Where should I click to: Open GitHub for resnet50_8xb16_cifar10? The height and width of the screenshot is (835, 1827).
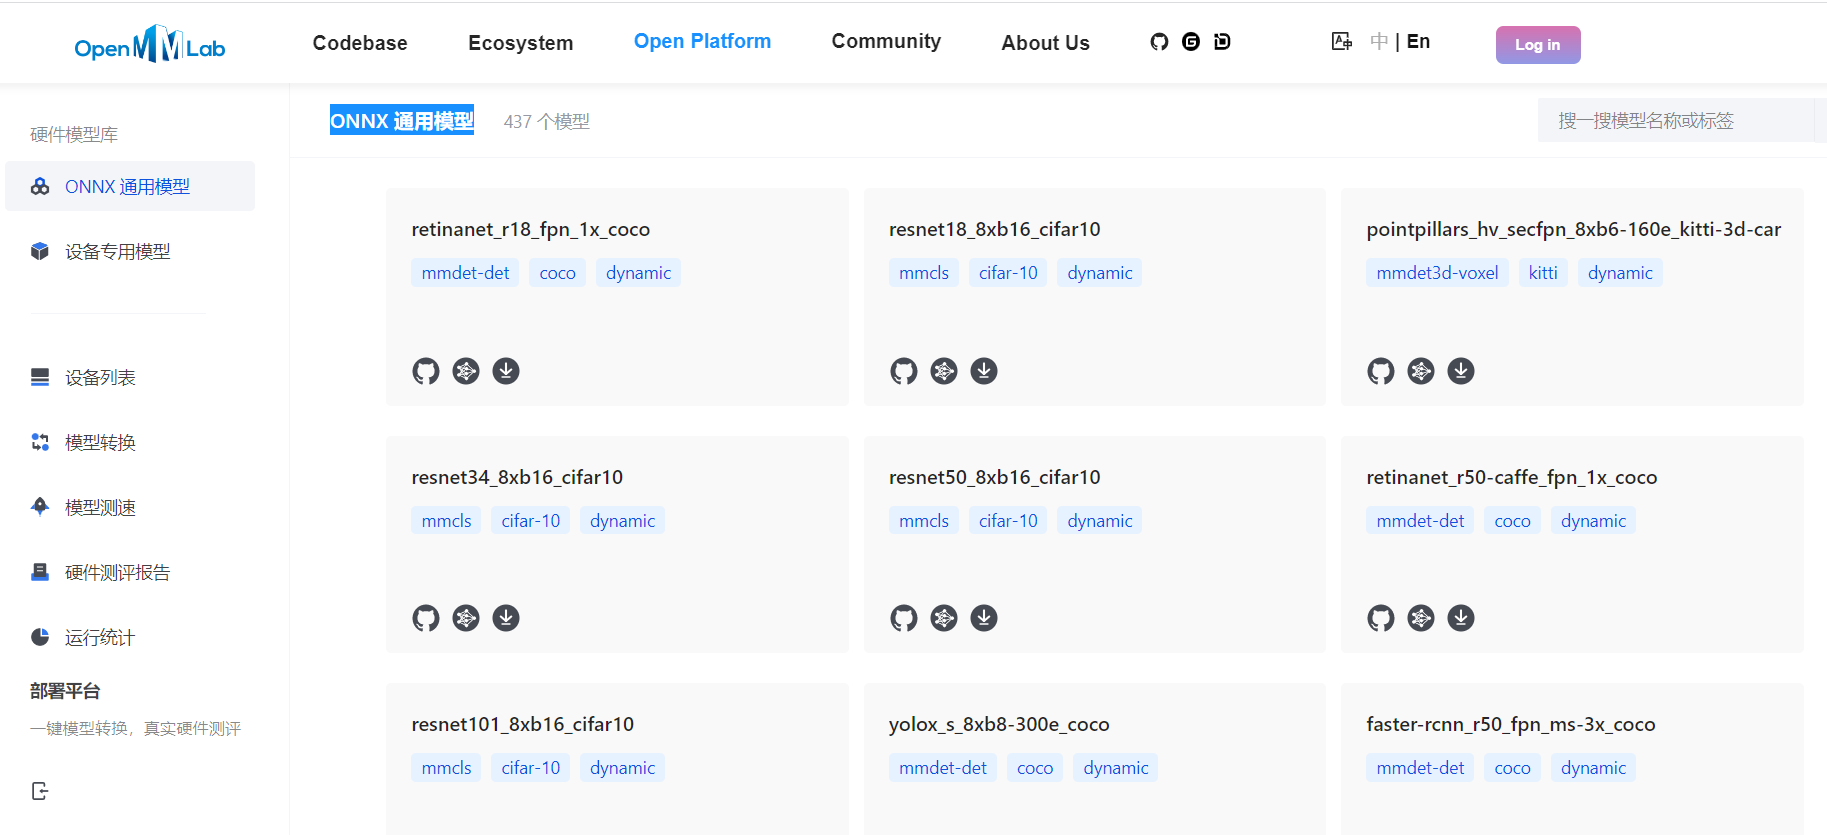click(904, 618)
